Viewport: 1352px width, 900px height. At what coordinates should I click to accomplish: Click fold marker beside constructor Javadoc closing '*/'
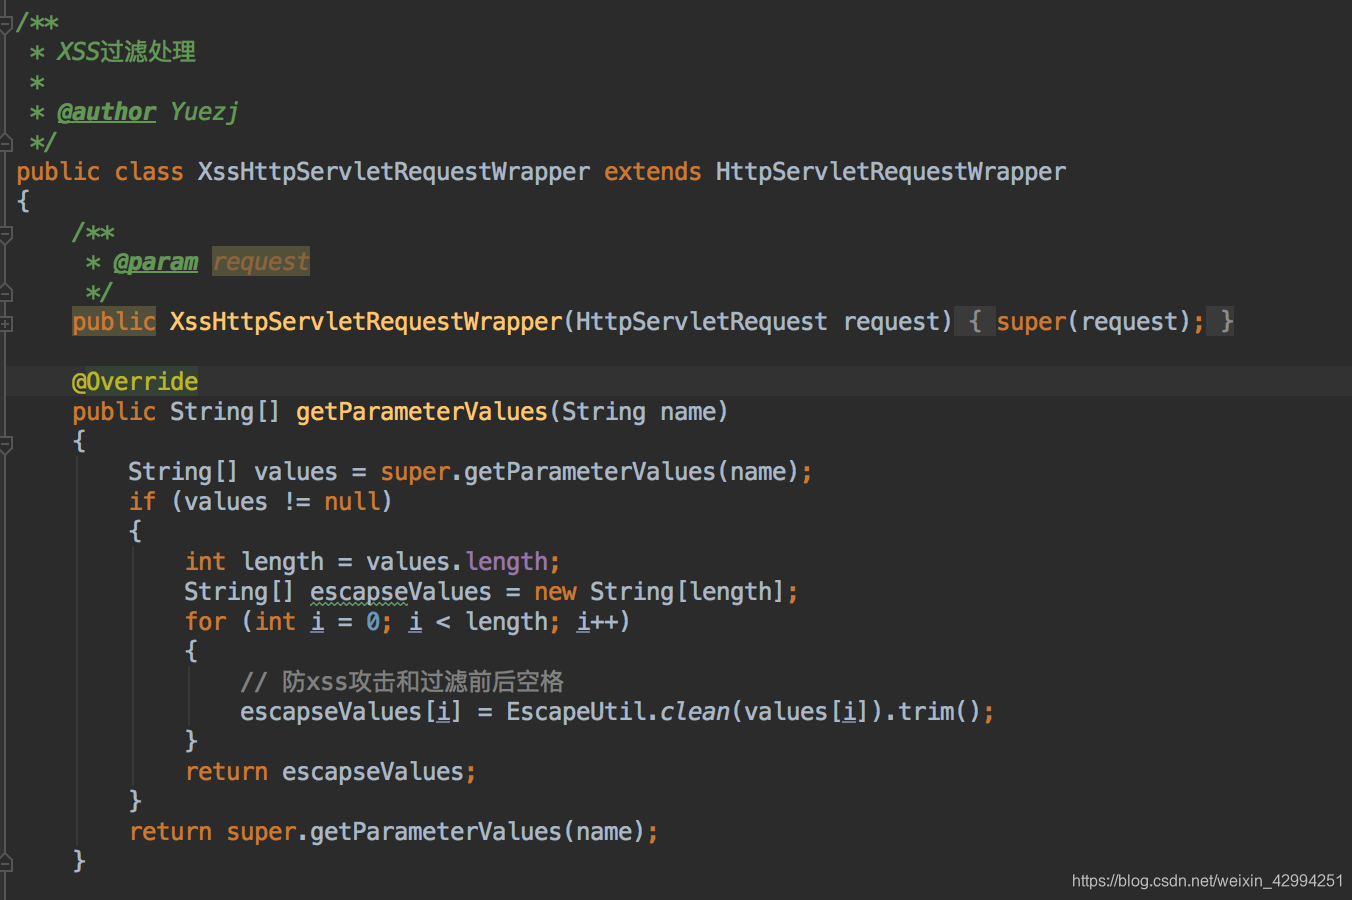[x=5, y=292]
